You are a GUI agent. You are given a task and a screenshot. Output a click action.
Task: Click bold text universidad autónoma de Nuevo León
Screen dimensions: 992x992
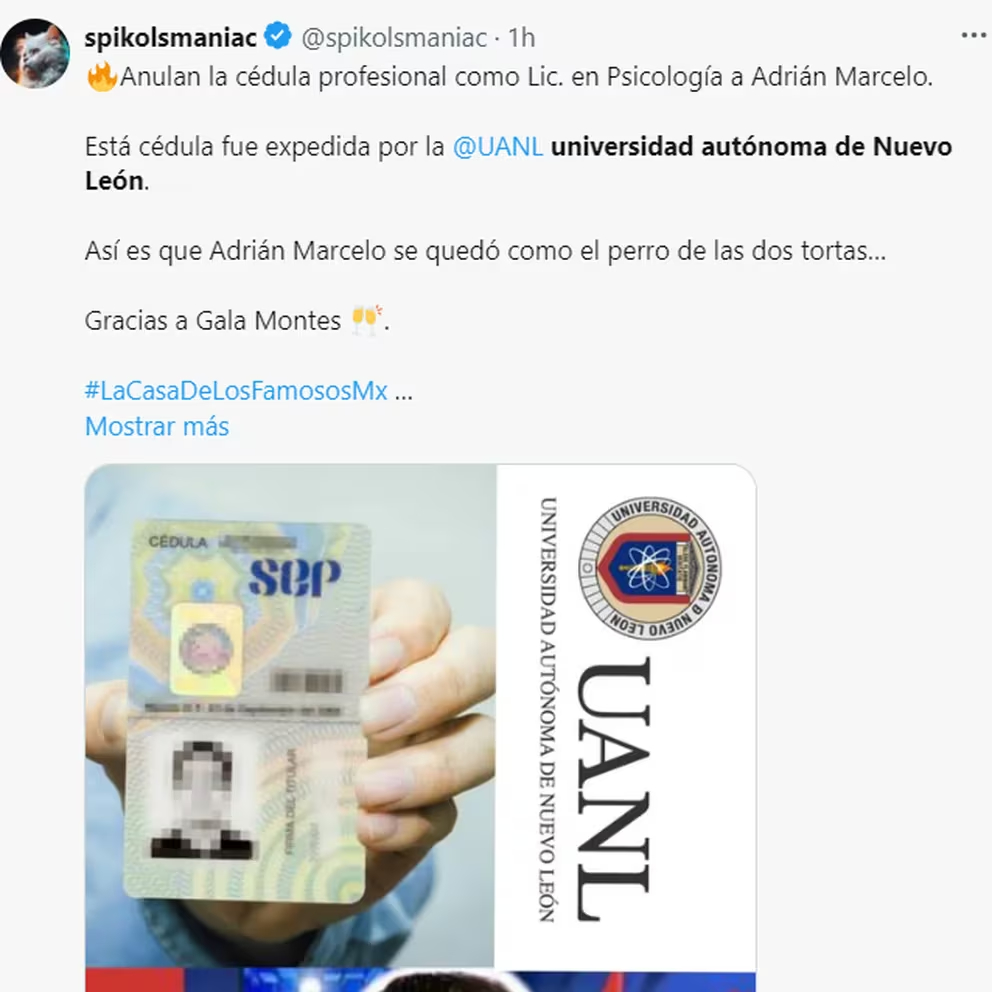[x=519, y=163]
